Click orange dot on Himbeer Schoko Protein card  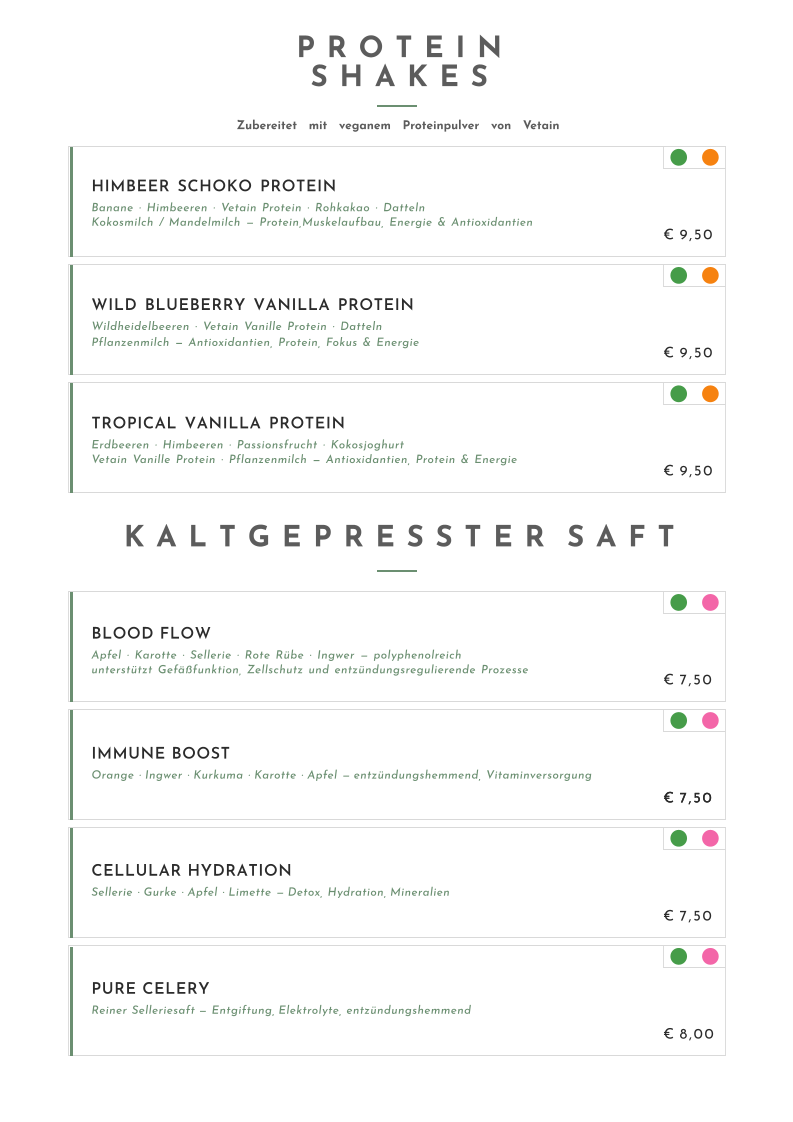coord(710,157)
